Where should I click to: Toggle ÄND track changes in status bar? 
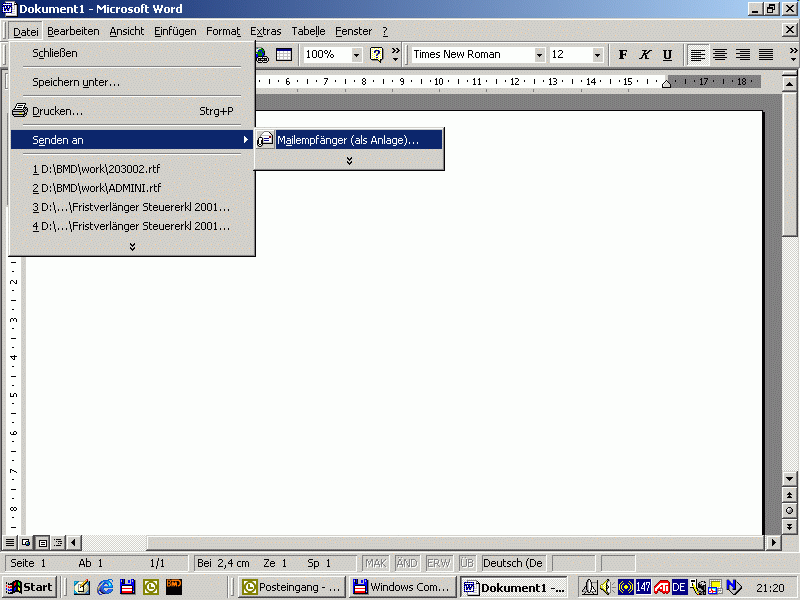407,563
